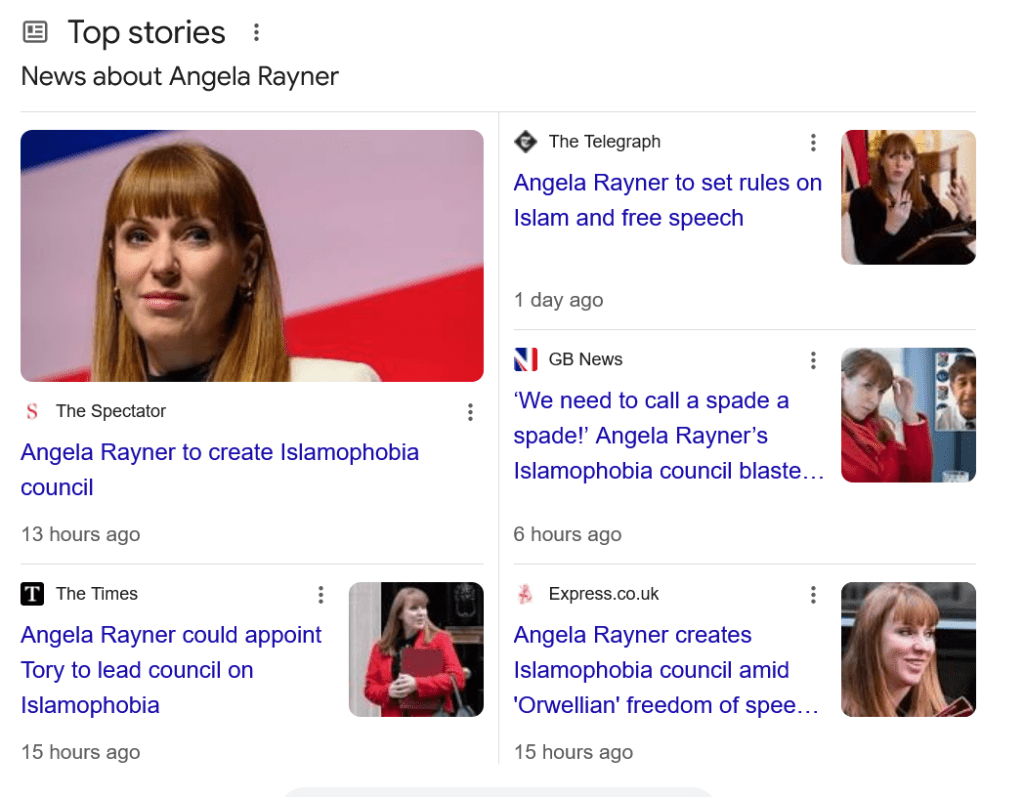Click the Express.co.uk logo icon
The width and height of the screenshot is (1024, 797).
[x=525, y=594]
